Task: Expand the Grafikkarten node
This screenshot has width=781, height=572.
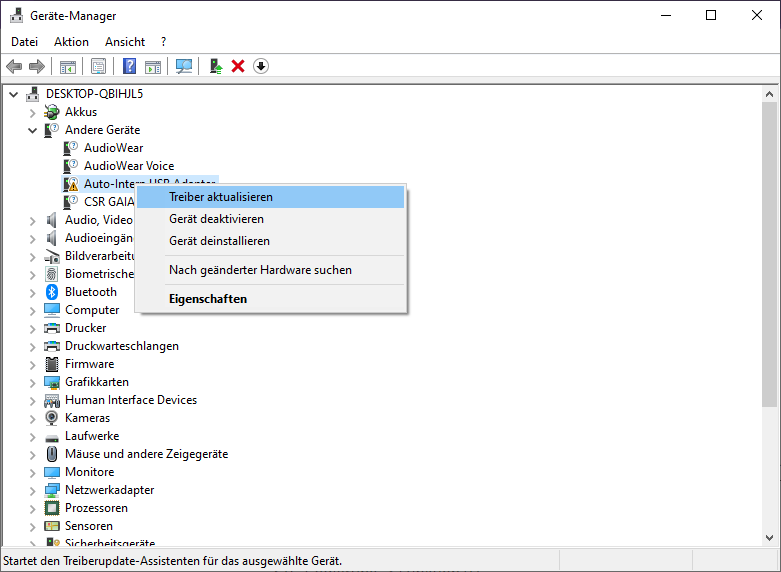Action: 33,382
